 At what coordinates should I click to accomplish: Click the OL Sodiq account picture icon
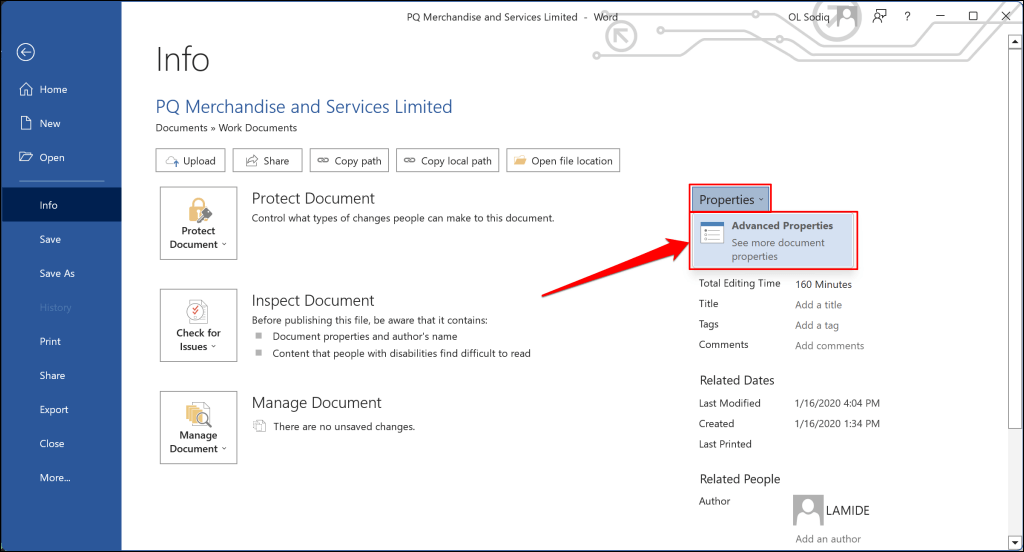pyautogui.click(x=847, y=17)
